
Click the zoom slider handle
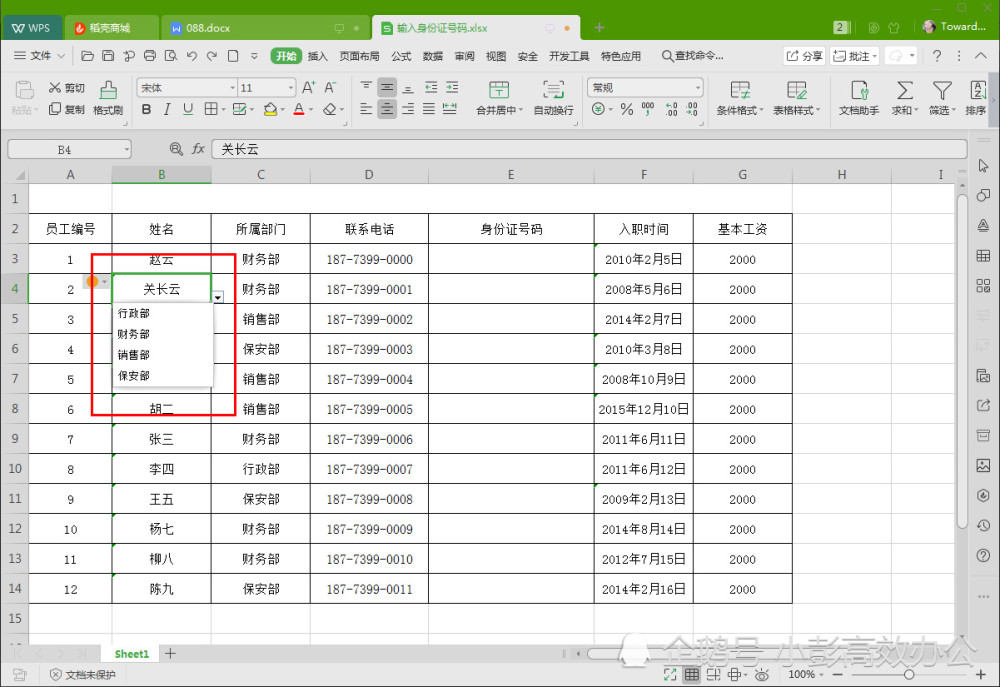909,675
